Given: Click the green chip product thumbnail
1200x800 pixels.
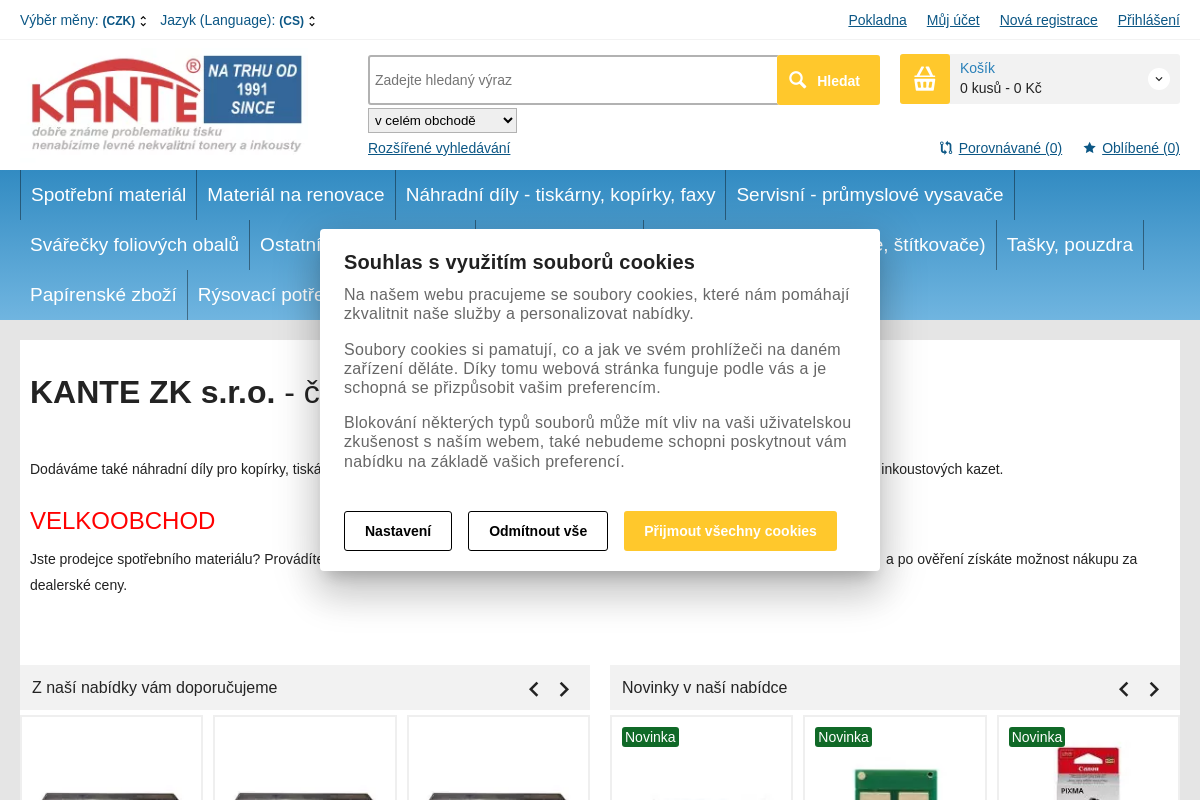Looking at the screenshot, I should point(895,783).
